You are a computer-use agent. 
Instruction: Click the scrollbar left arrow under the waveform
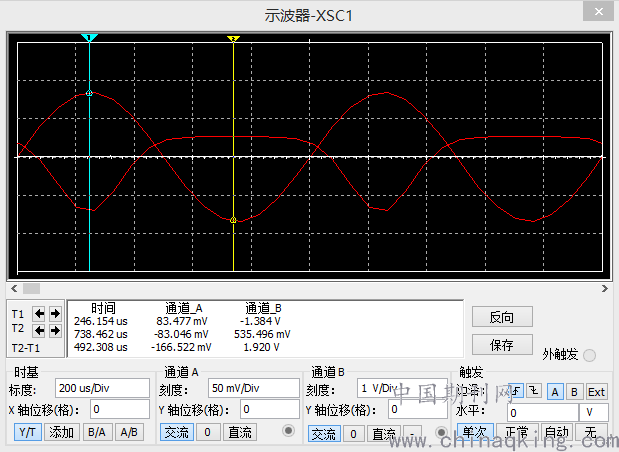coord(14,289)
